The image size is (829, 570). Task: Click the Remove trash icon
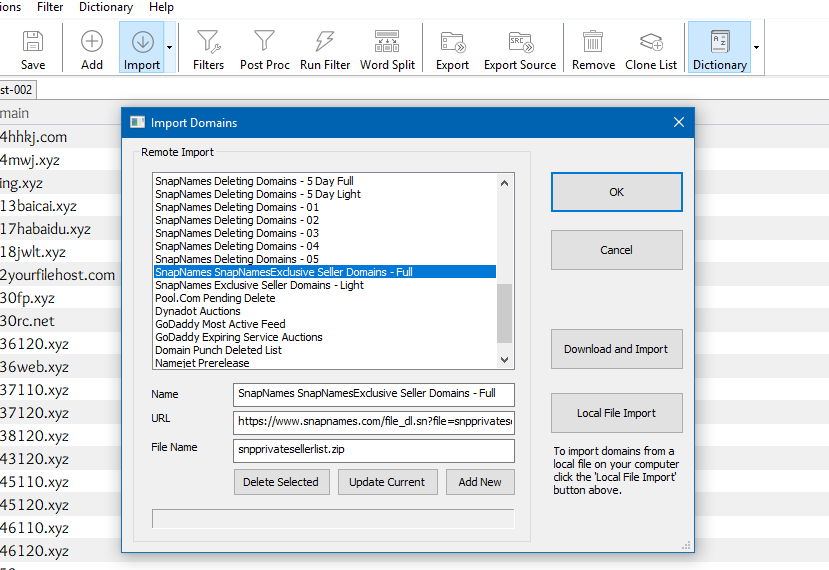pos(593,42)
